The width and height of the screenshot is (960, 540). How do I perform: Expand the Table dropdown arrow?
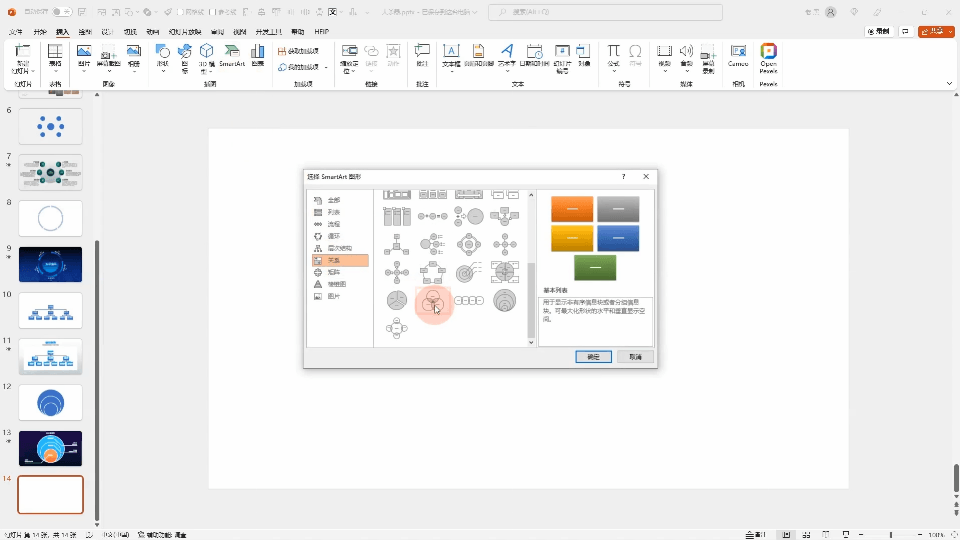55,72
